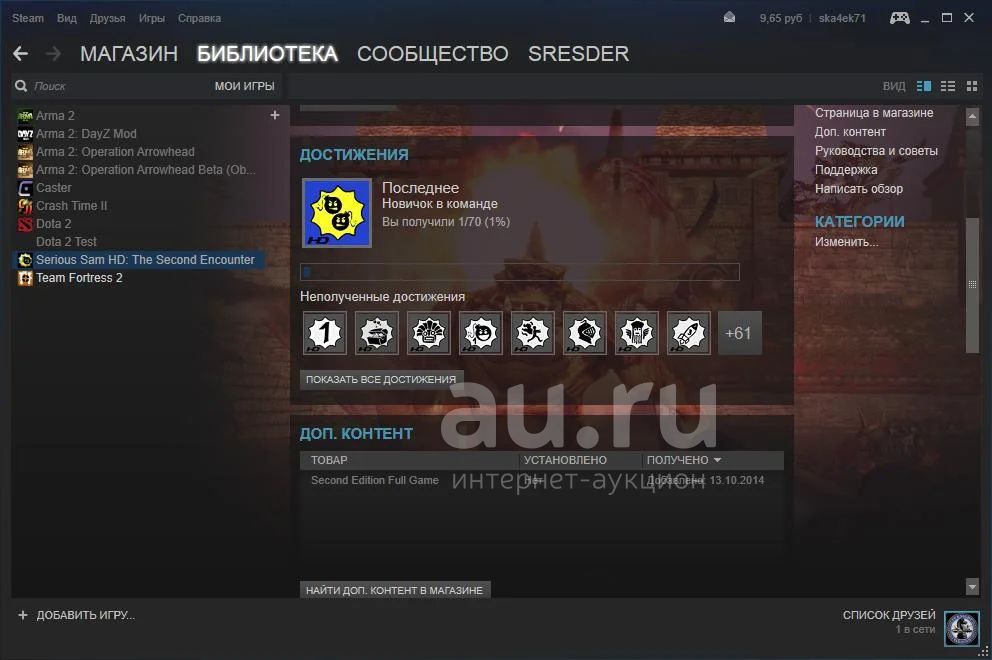The height and width of the screenshot is (660, 992).
Task: Open the Игры menu
Action: tap(152, 18)
